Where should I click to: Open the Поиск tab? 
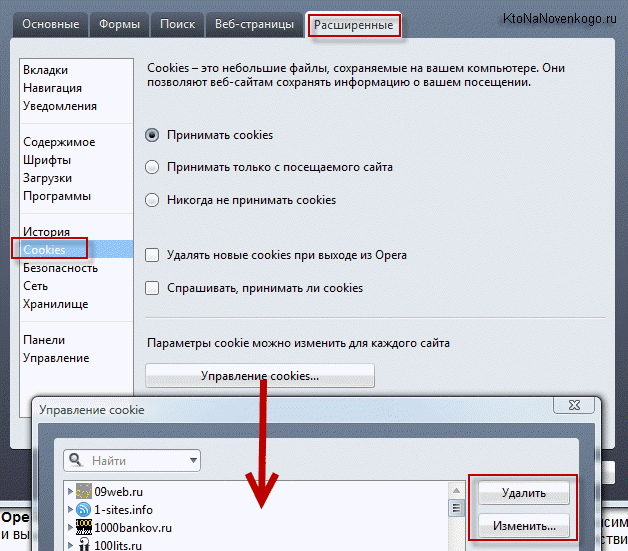click(x=177, y=24)
